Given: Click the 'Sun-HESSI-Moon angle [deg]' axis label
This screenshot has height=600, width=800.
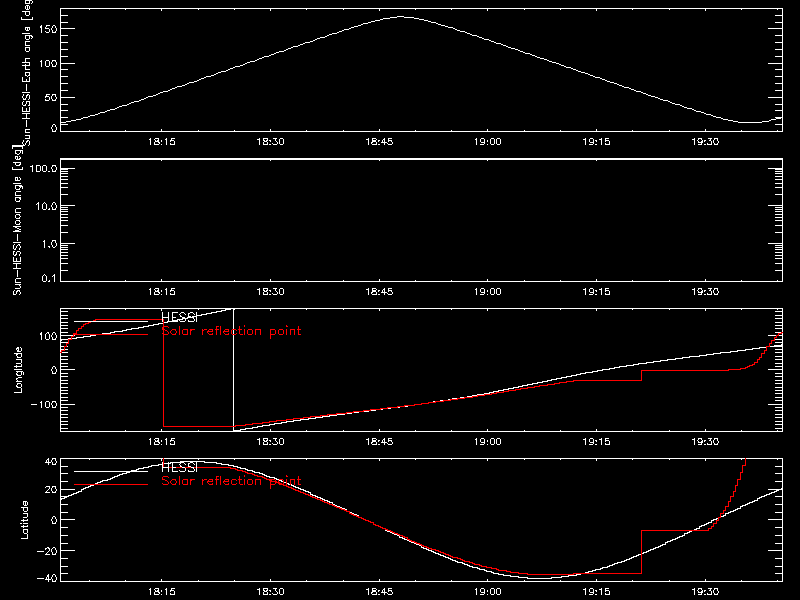Looking at the screenshot, I should (17, 219).
